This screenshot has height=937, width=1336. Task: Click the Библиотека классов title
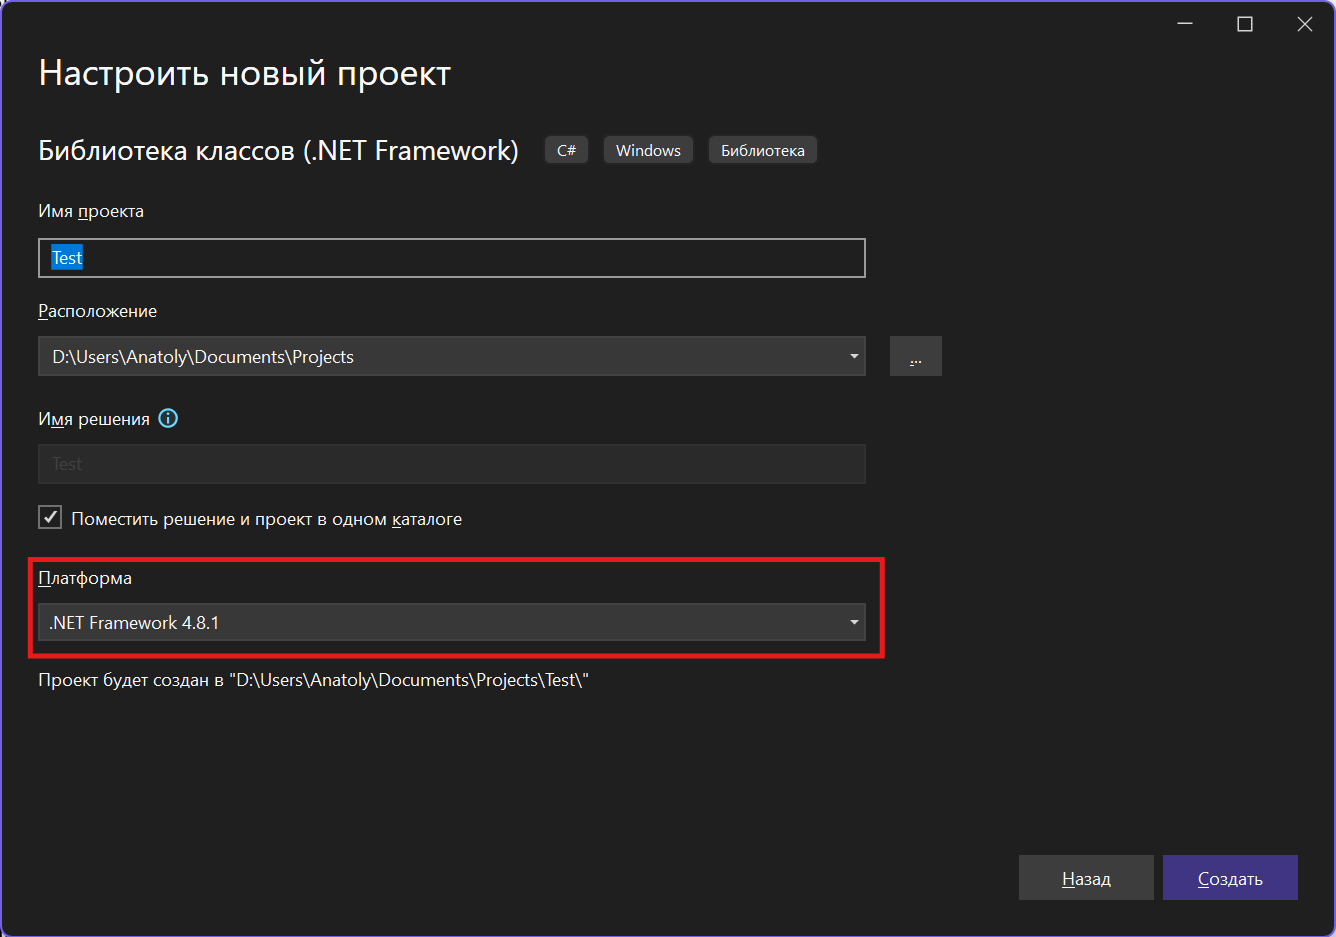tap(278, 149)
